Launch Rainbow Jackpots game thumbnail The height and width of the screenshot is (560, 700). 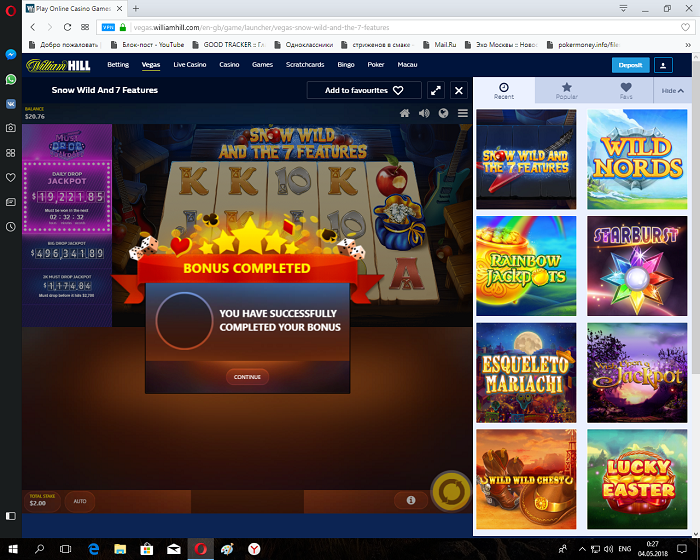(x=526, y=266)
